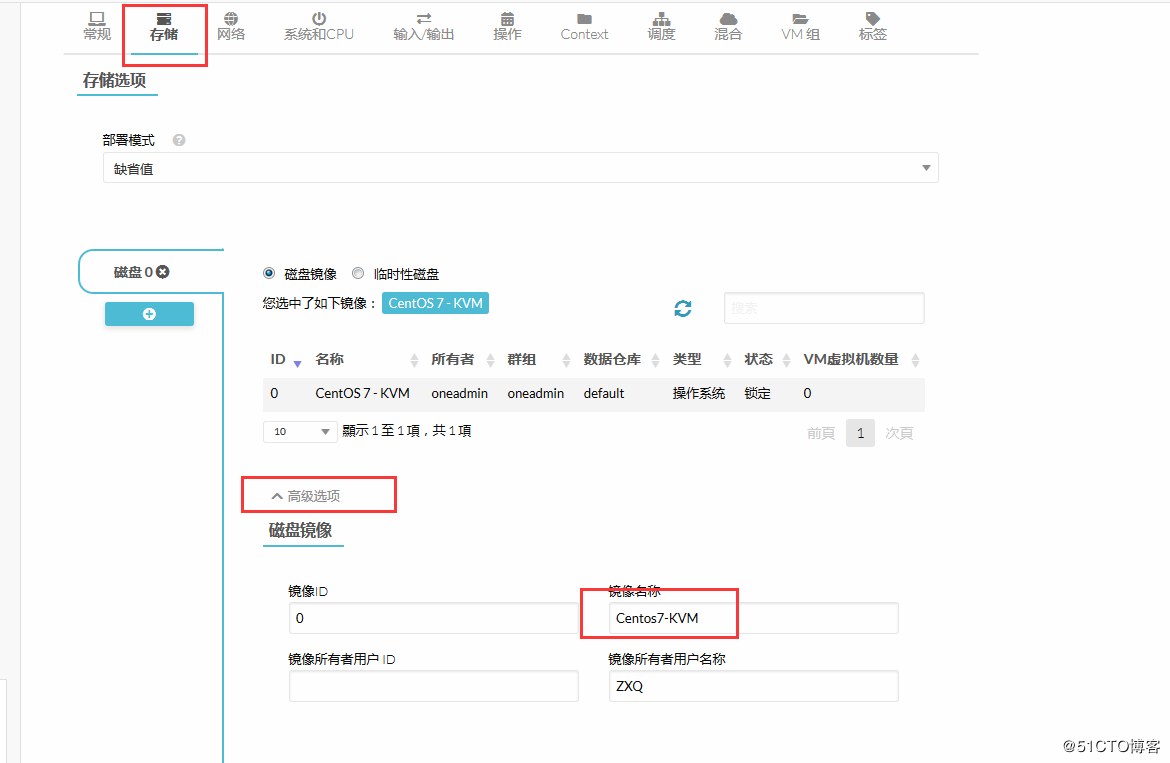Screen dimensions: 1170x763
Task: Select the 磁盘镜像 radio button
Action: coord(269,274)
